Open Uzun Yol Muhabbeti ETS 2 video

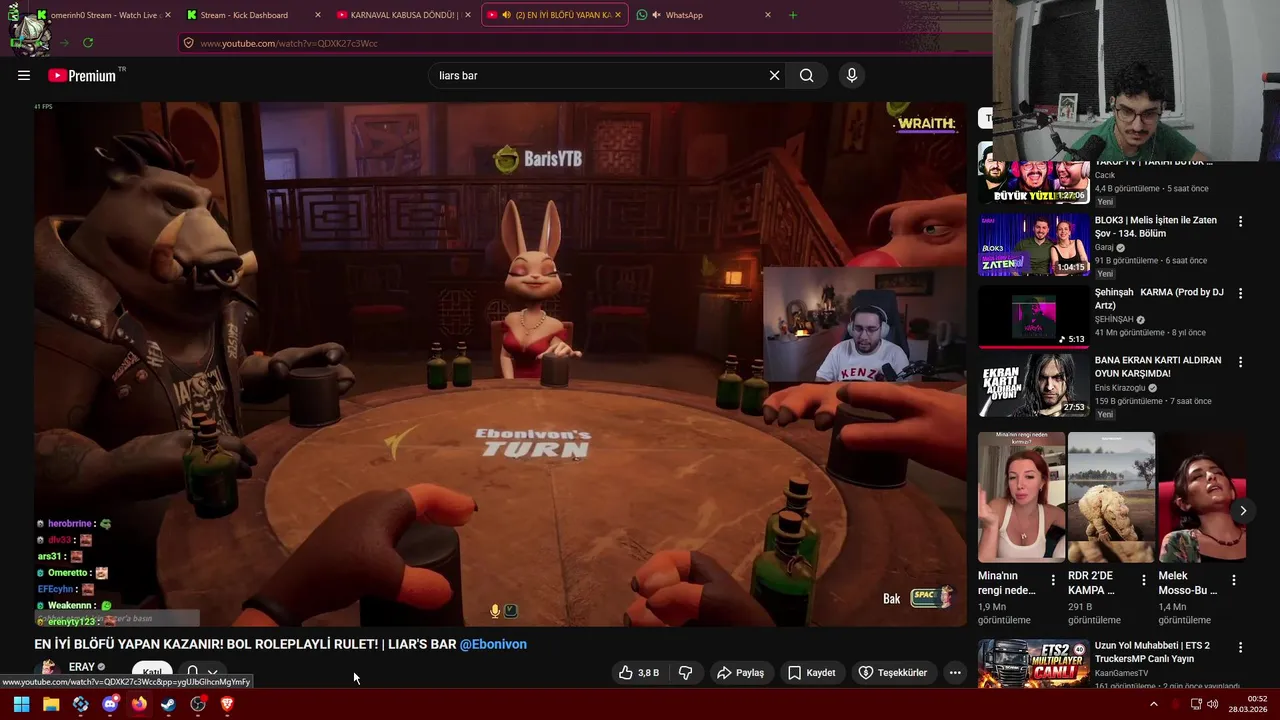point(1034,664)
